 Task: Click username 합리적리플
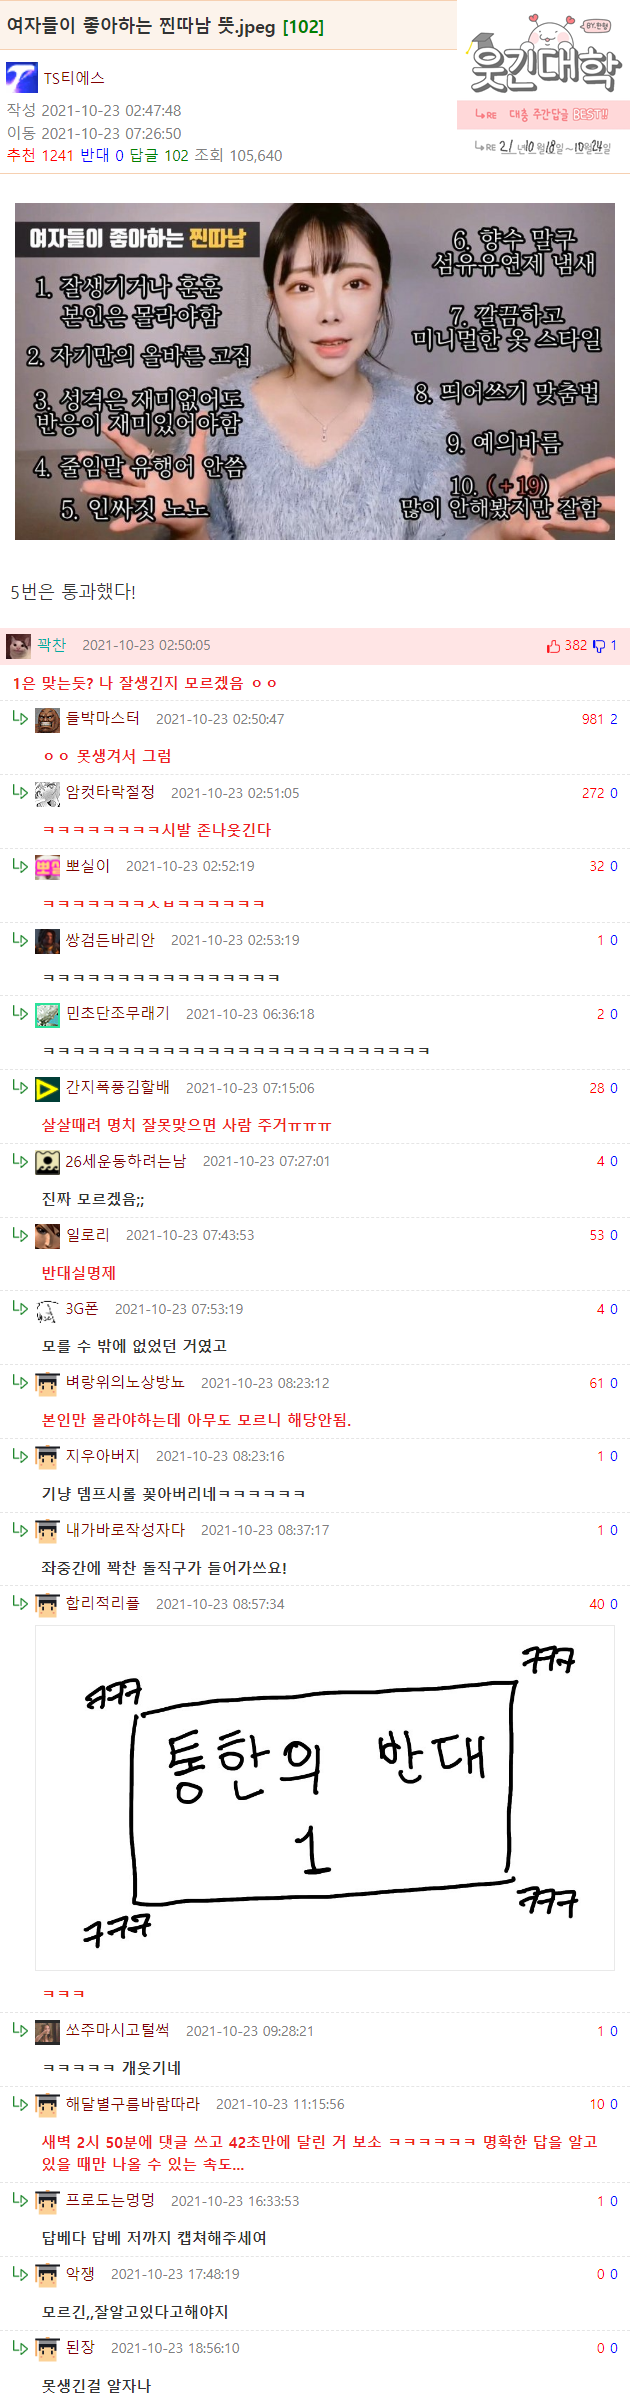tap(102, 1603)
